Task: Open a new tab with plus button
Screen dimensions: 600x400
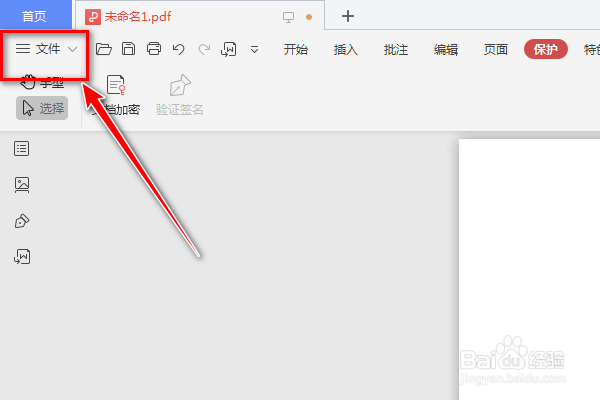Action: [x=348, y=16]
